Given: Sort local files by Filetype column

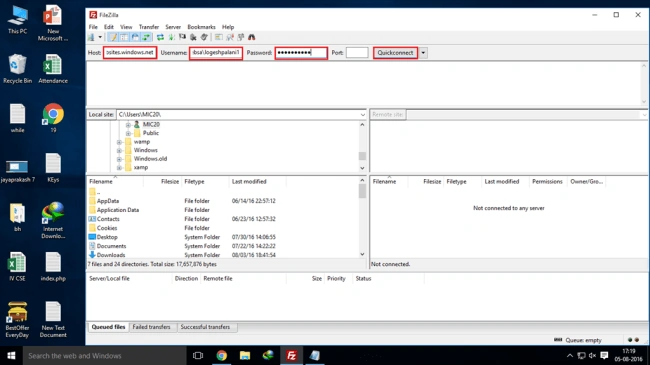Looking at the screenshot, I should click(194, 182).
